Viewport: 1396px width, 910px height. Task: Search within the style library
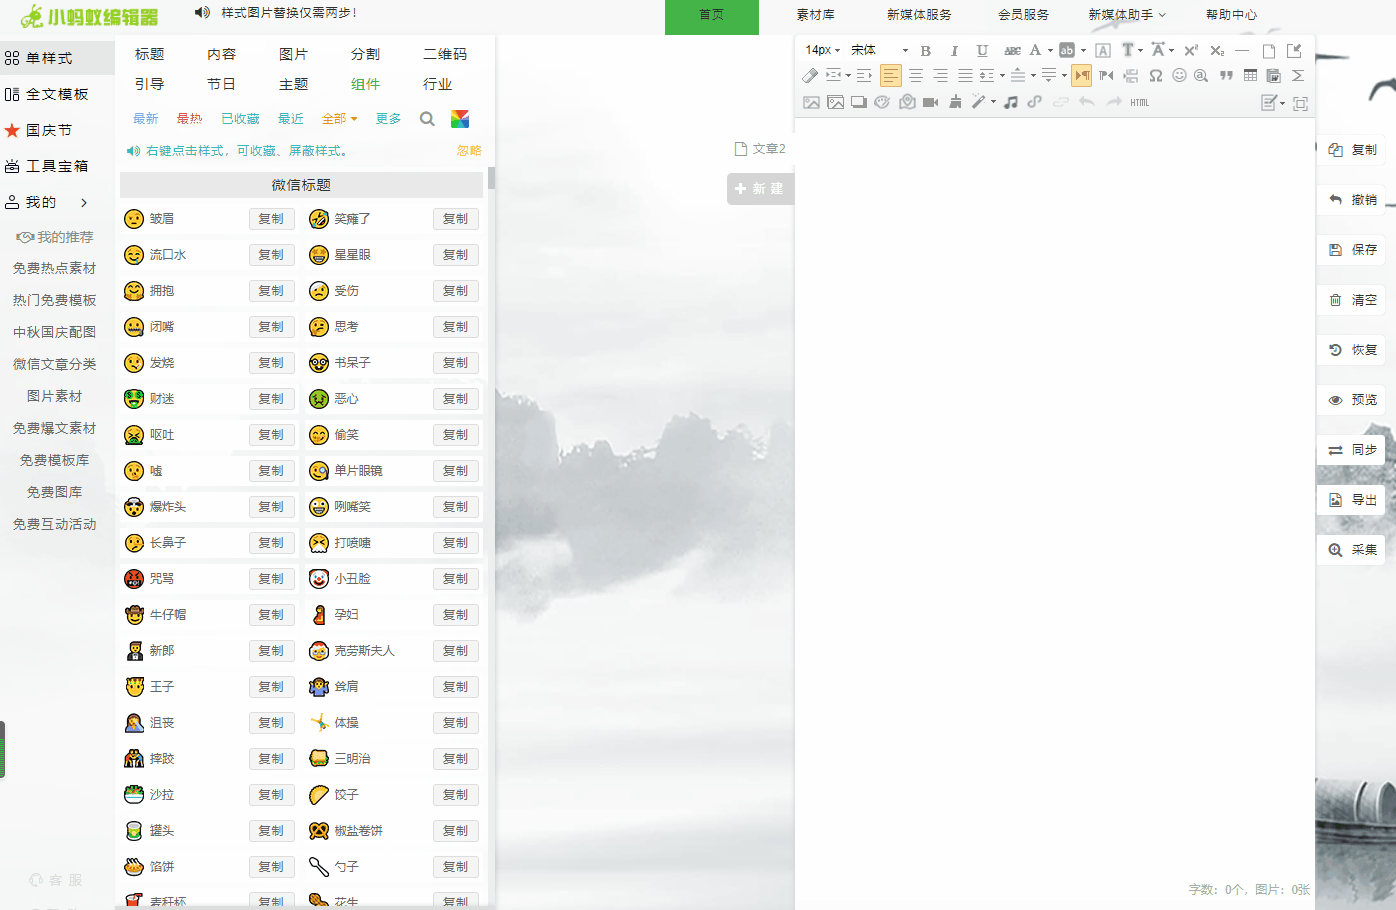(x=427, y=119)
